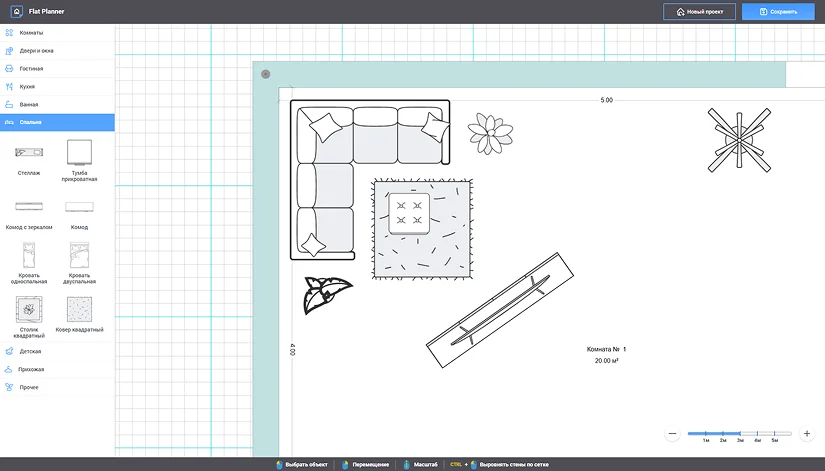The image size is (825, 471).
Task: Select the Тумба прикроватная item
Action: click(x=79, y=160)
